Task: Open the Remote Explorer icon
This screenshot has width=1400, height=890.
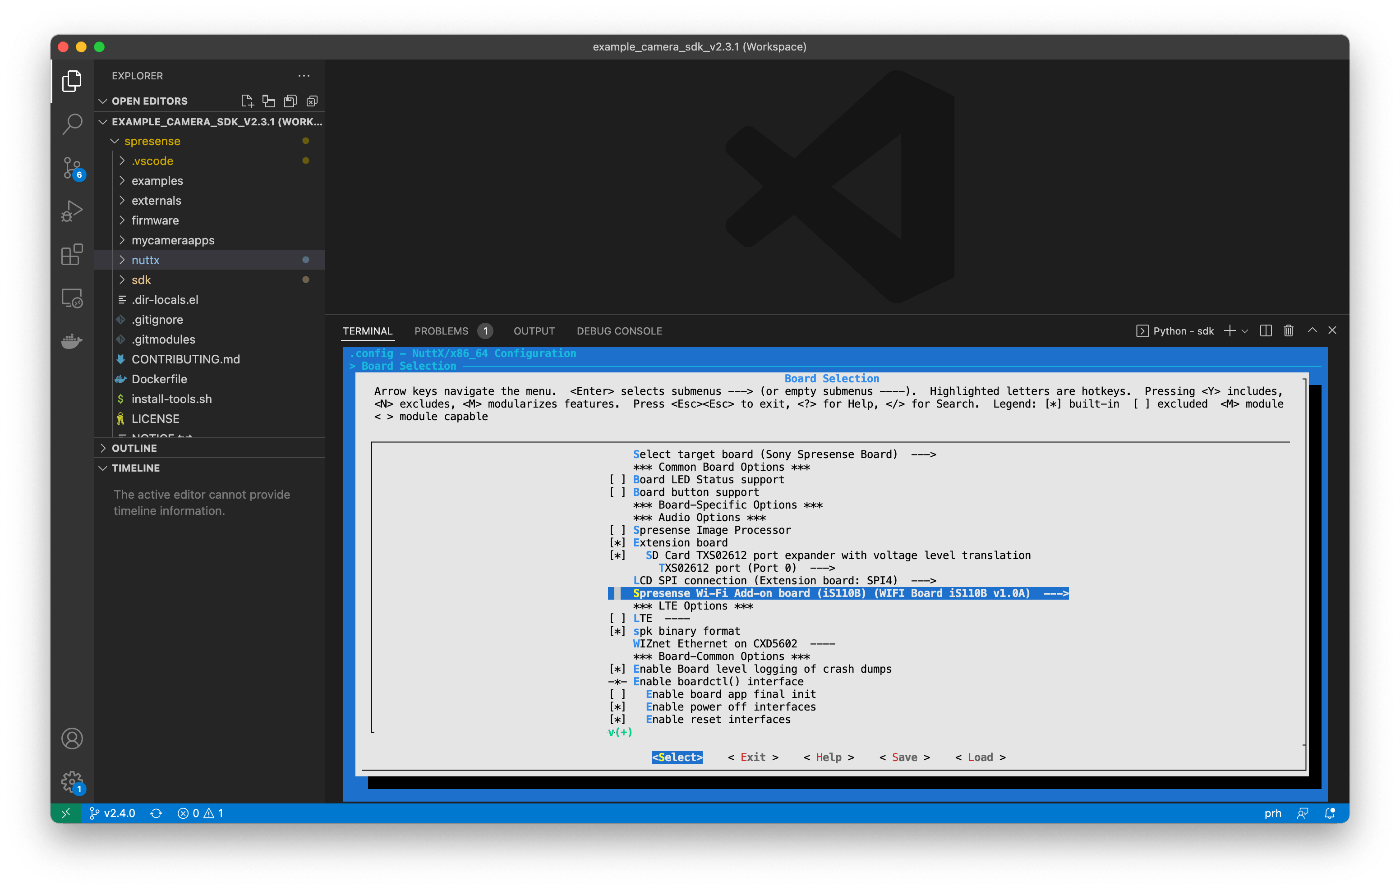Action: point(72,298)
